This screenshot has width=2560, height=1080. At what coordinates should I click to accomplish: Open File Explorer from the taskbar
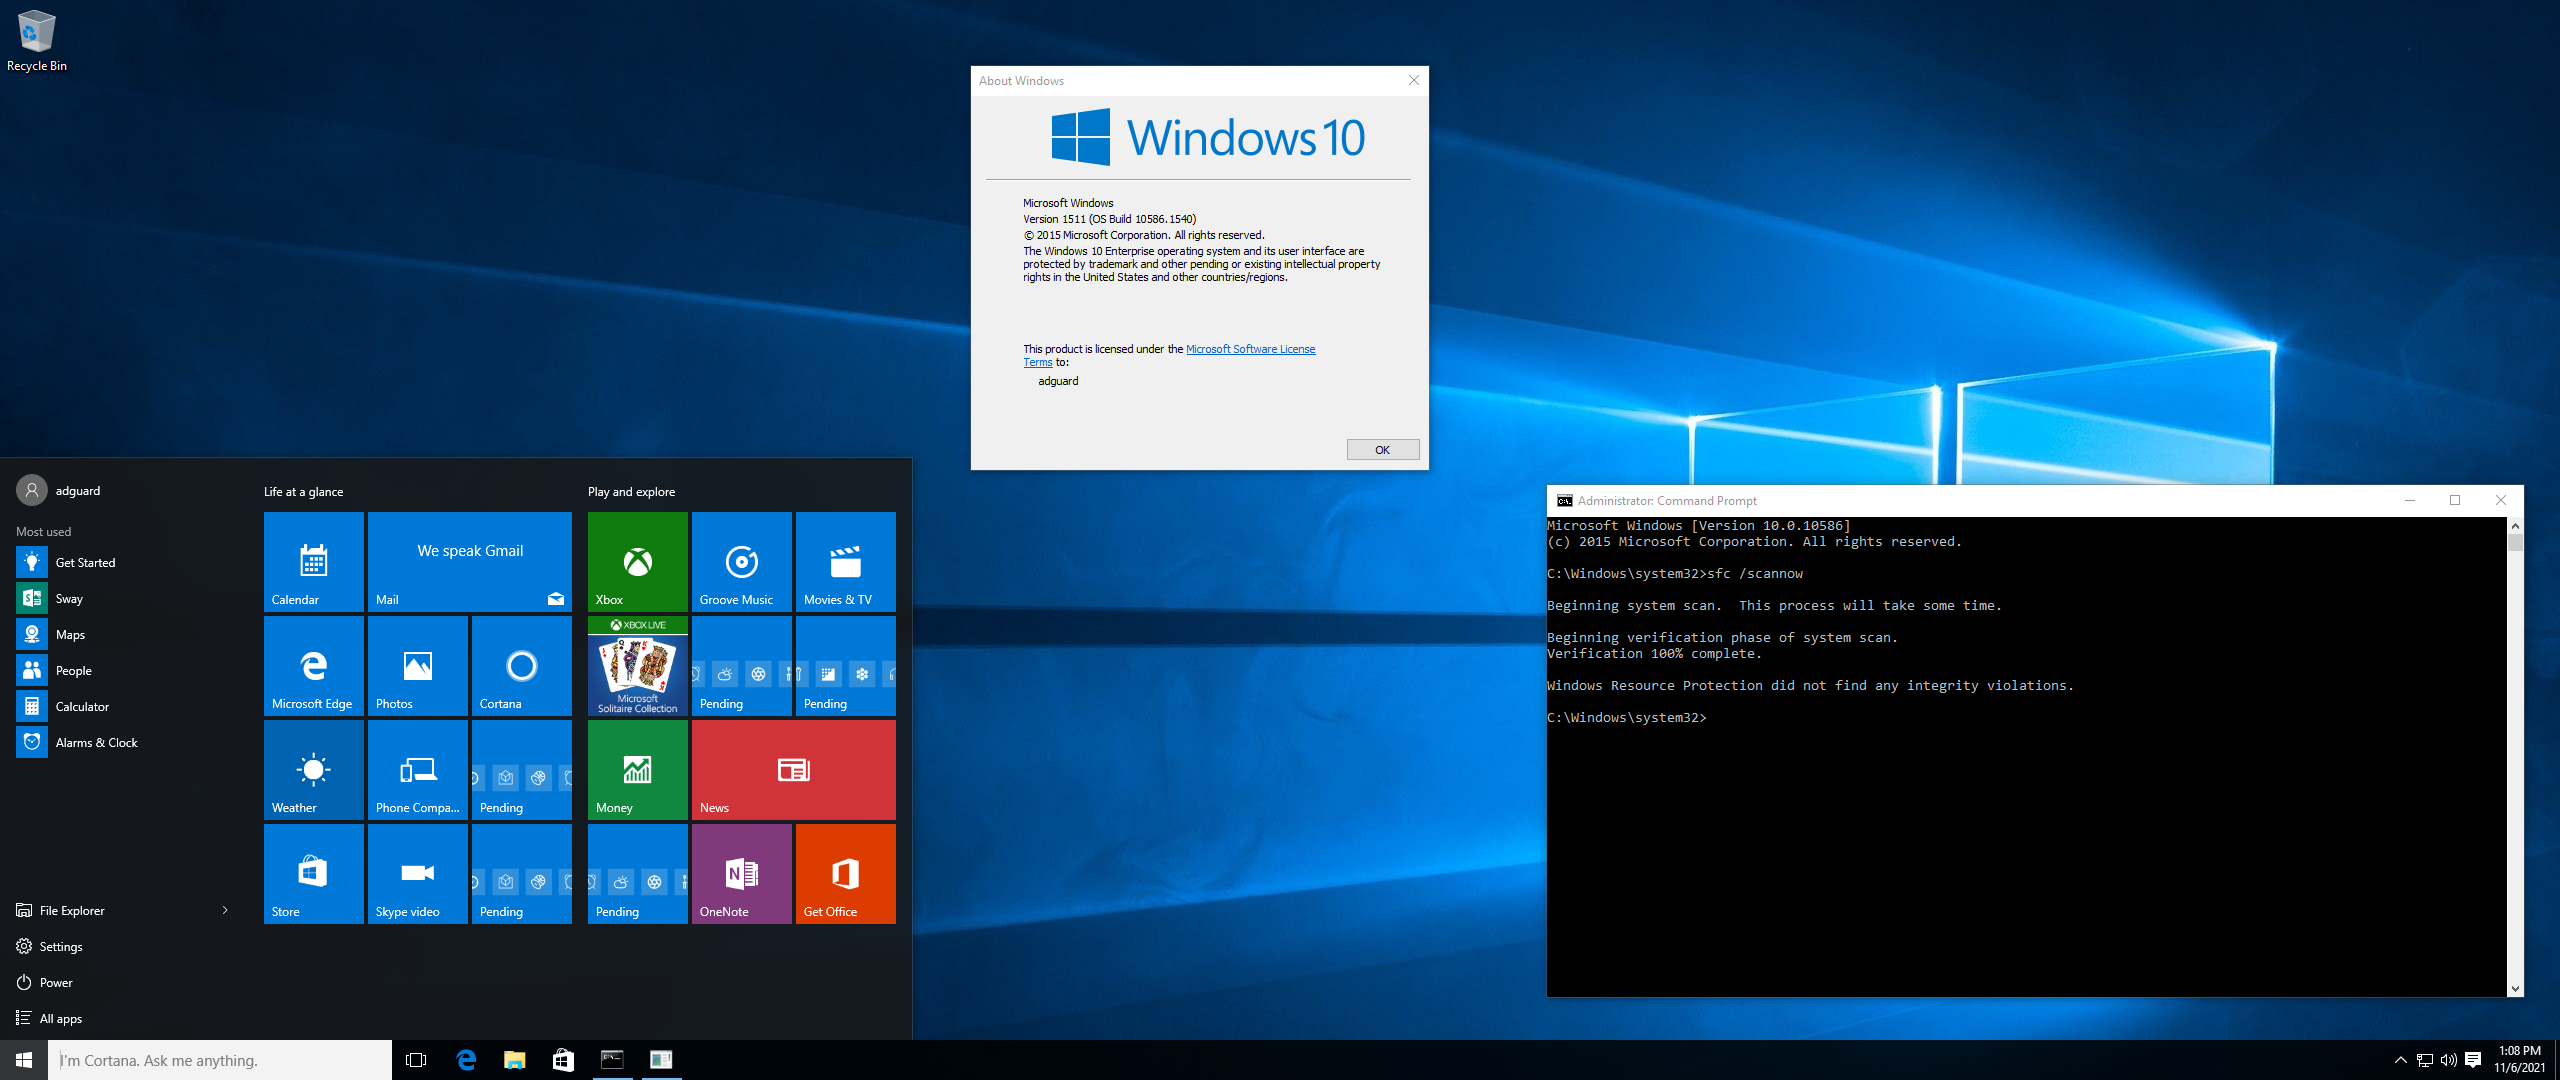(515, 1060)
